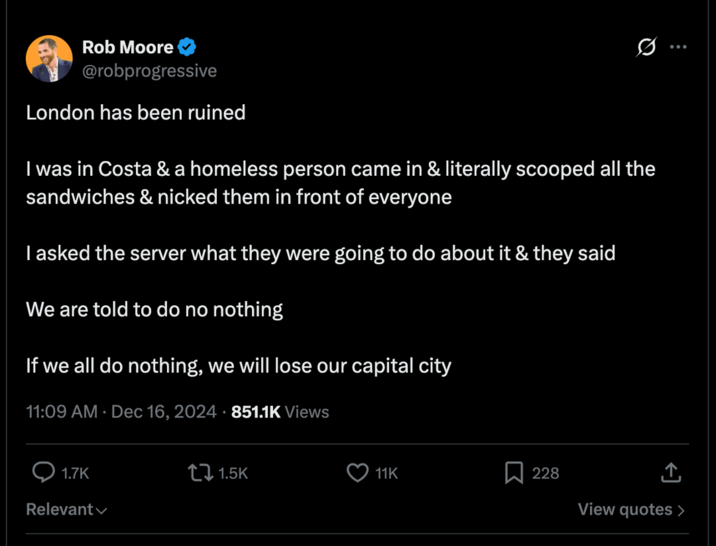
Task: Click the 'London has been ruined' post text
Action: click(x=136, y=112)
